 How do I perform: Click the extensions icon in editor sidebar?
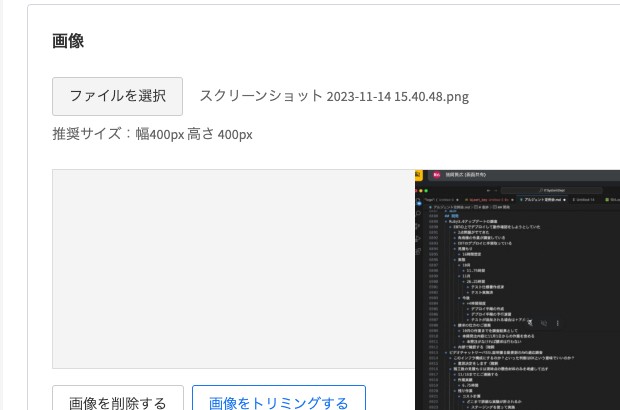pyautogui.click(x=418, y=251)
